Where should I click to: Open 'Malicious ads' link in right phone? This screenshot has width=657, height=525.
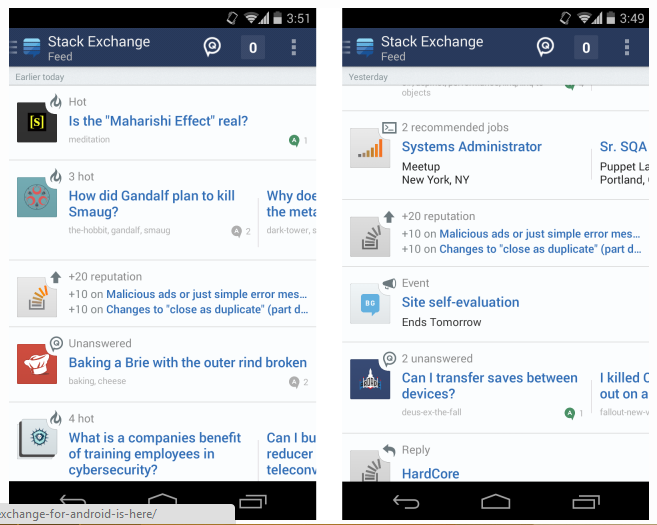540,234
